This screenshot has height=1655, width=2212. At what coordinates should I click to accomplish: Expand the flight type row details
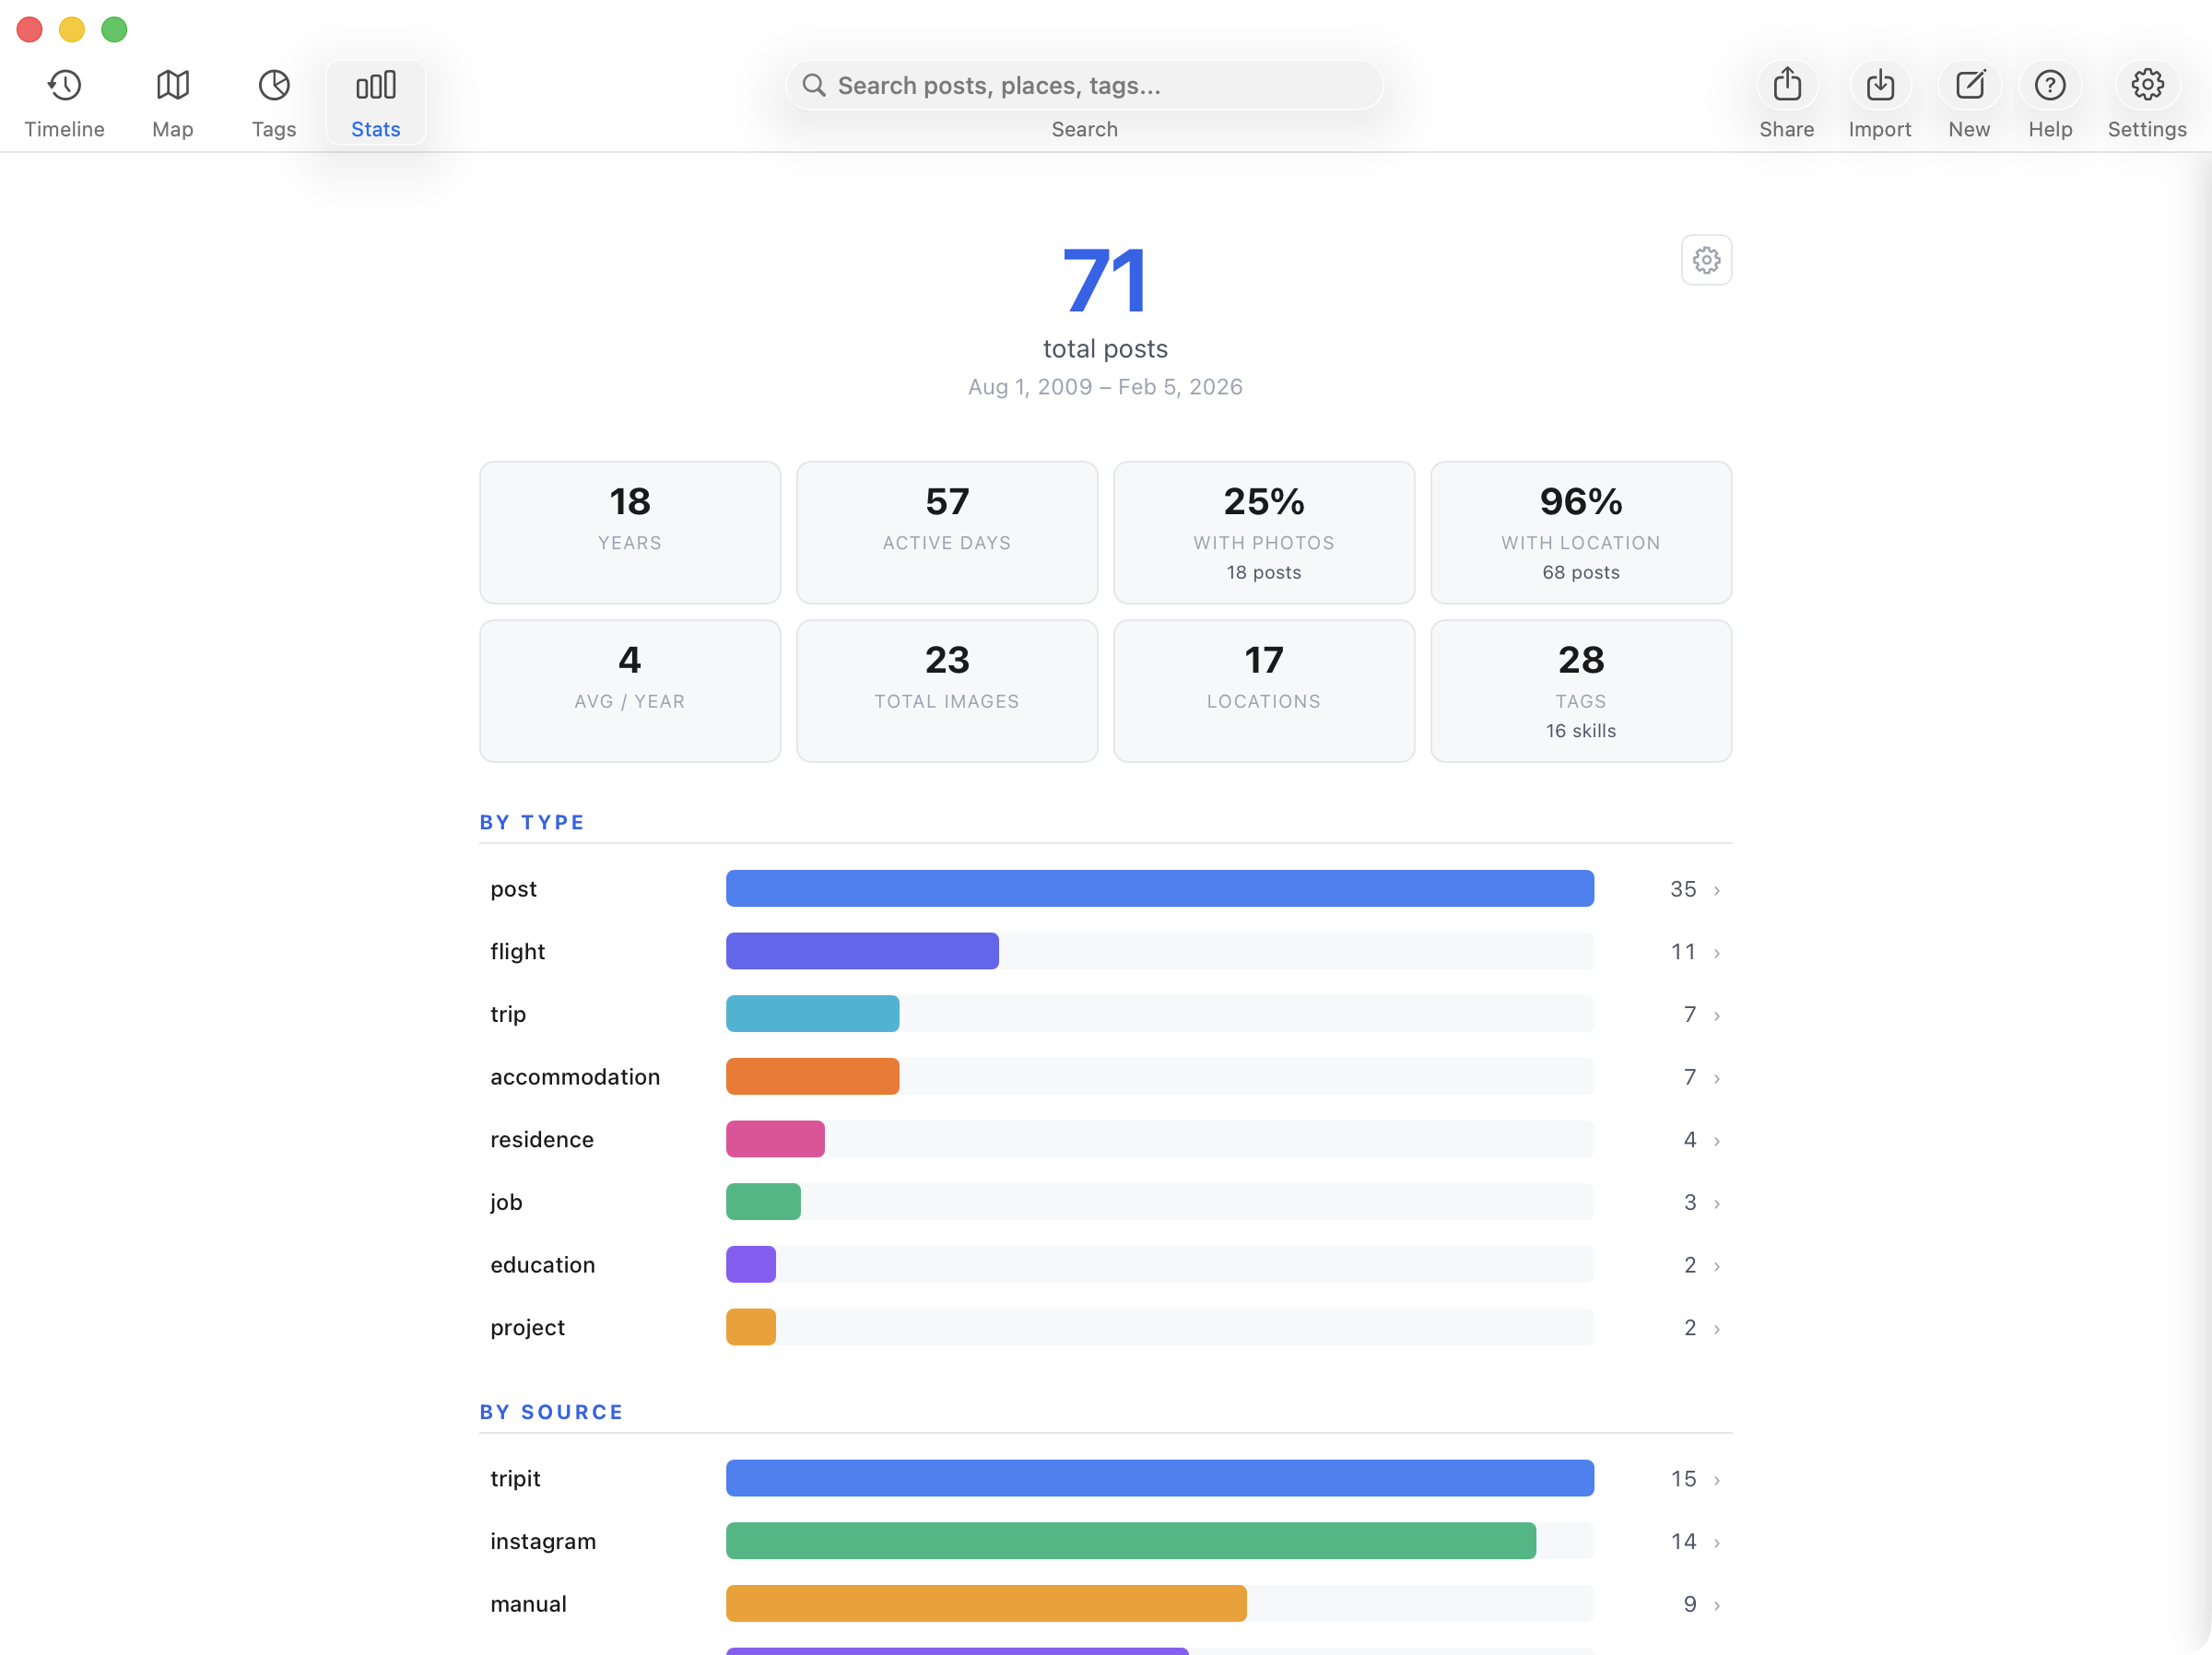1717,952
